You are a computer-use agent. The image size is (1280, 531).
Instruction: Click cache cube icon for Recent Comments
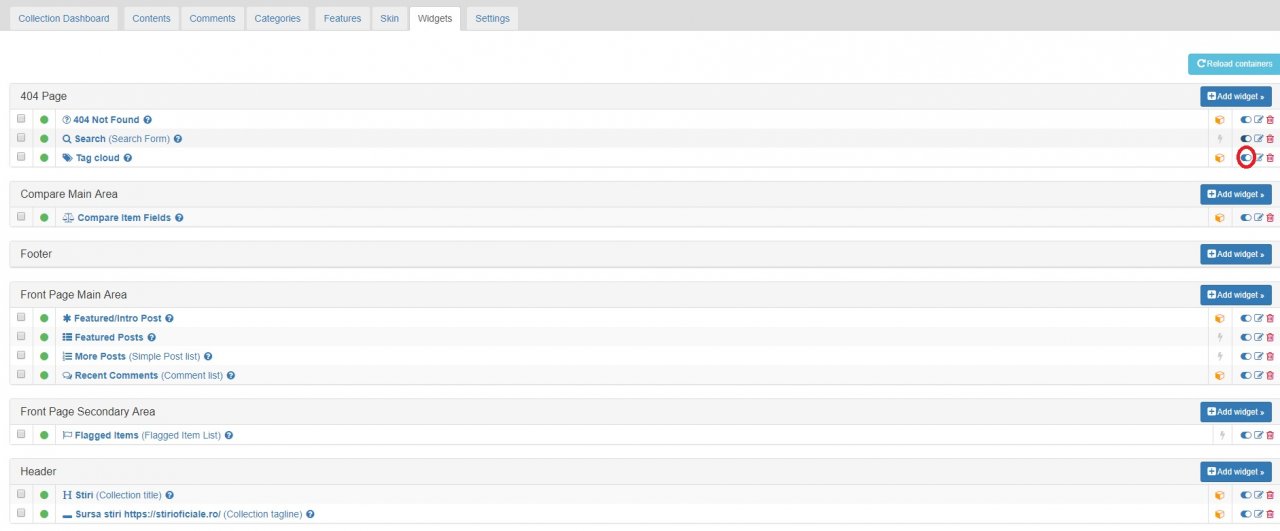click(x=1219, y=376)
